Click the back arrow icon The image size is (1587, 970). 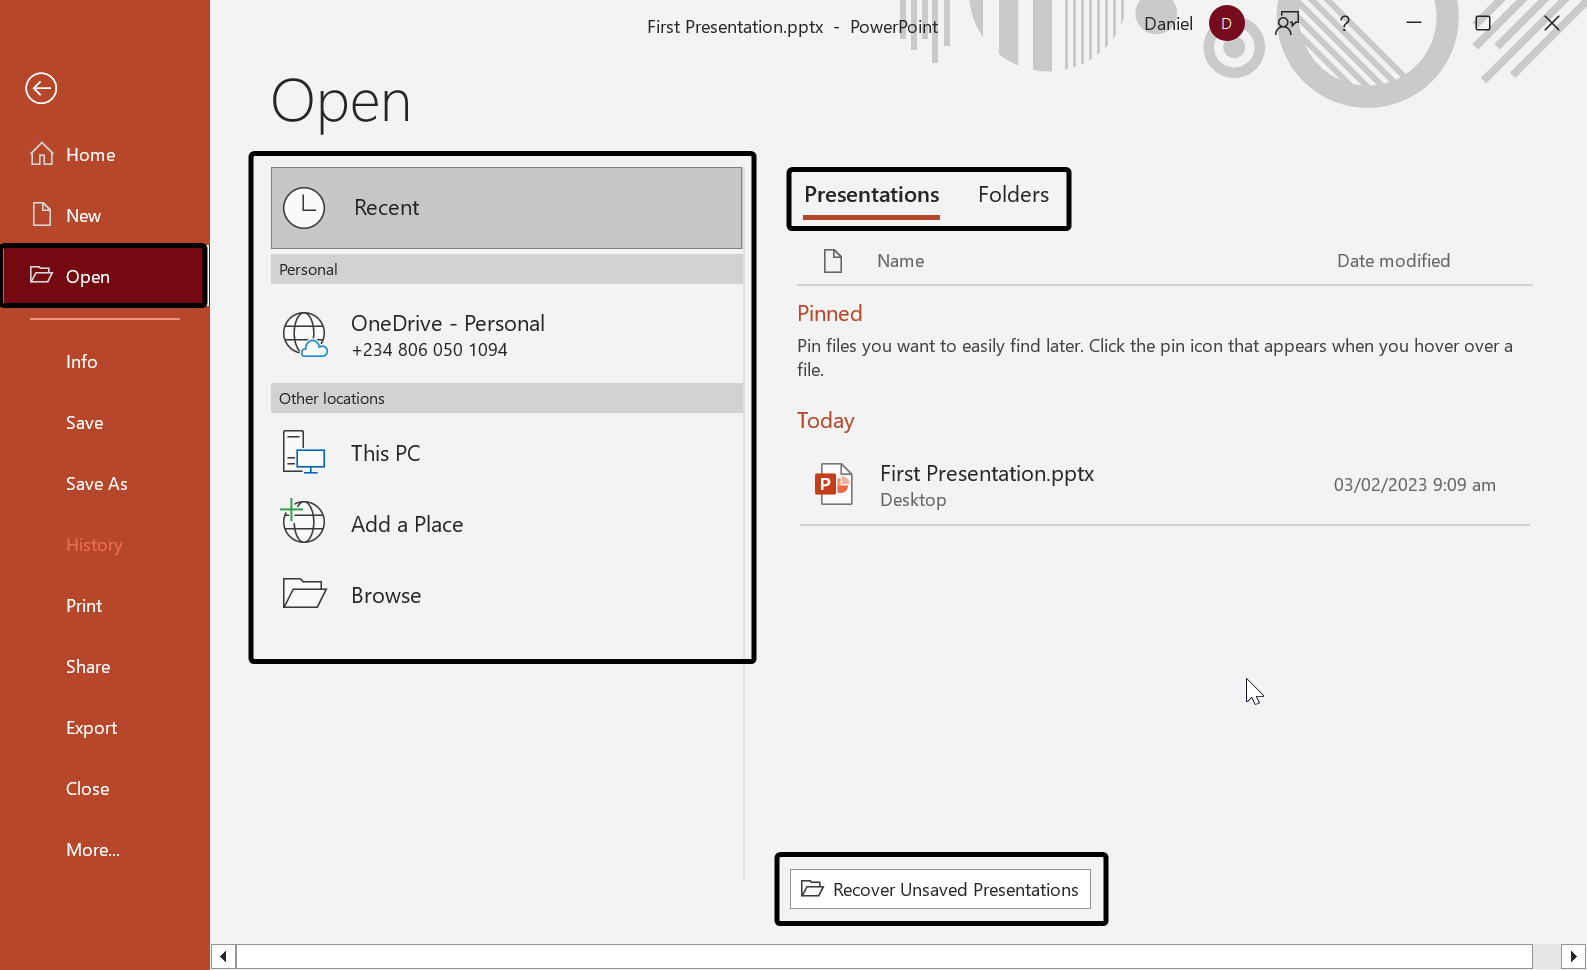41,89
